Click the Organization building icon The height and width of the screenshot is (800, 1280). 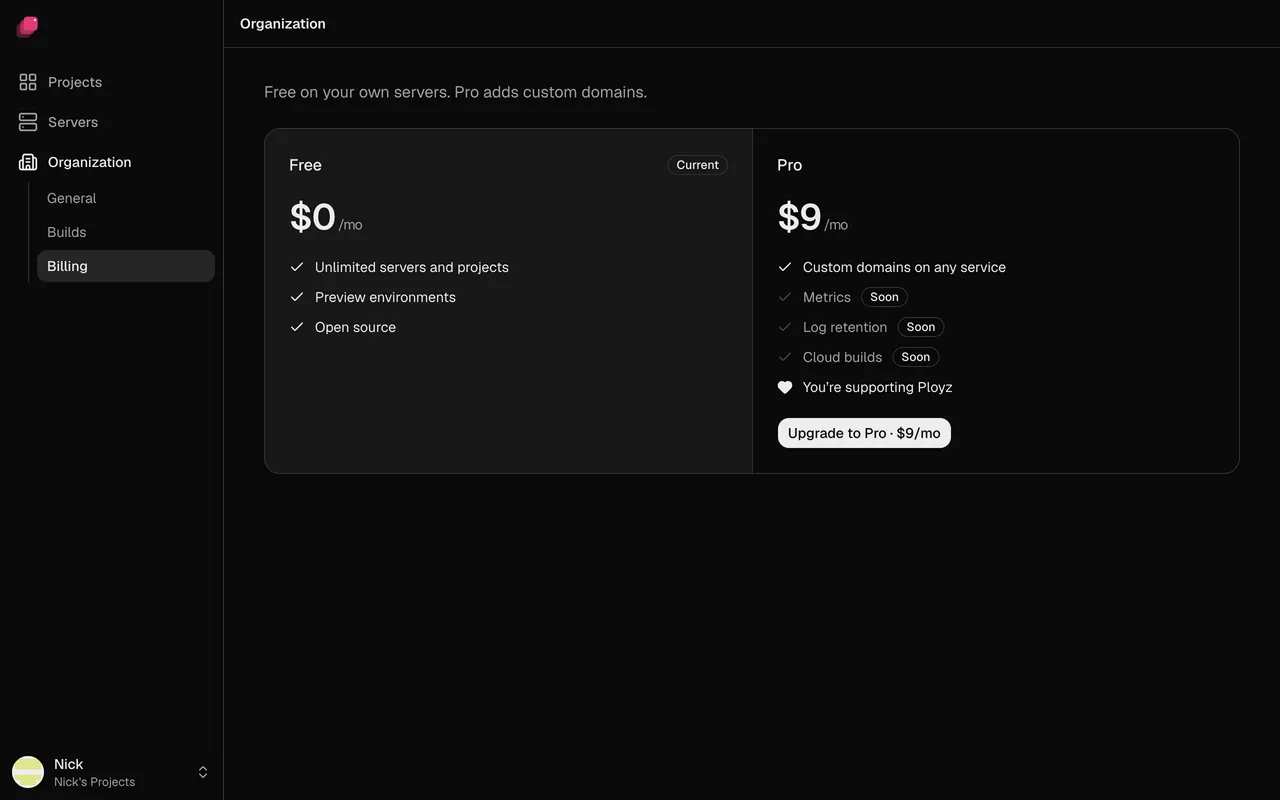tap(28, 162)
